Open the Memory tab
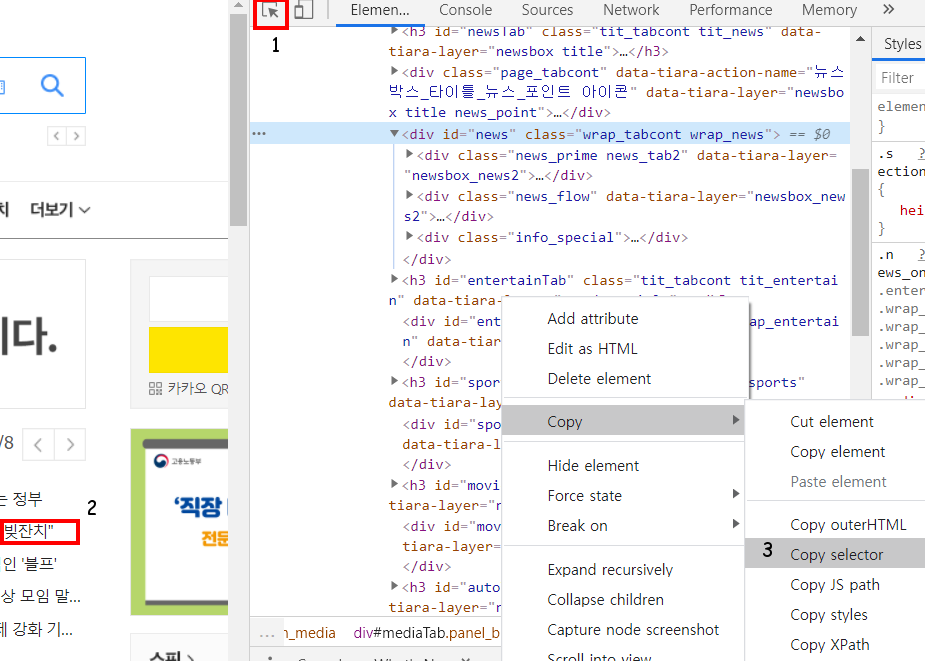Screen dimensions: 925x661 pyautogui.click(x=829, y=10)
